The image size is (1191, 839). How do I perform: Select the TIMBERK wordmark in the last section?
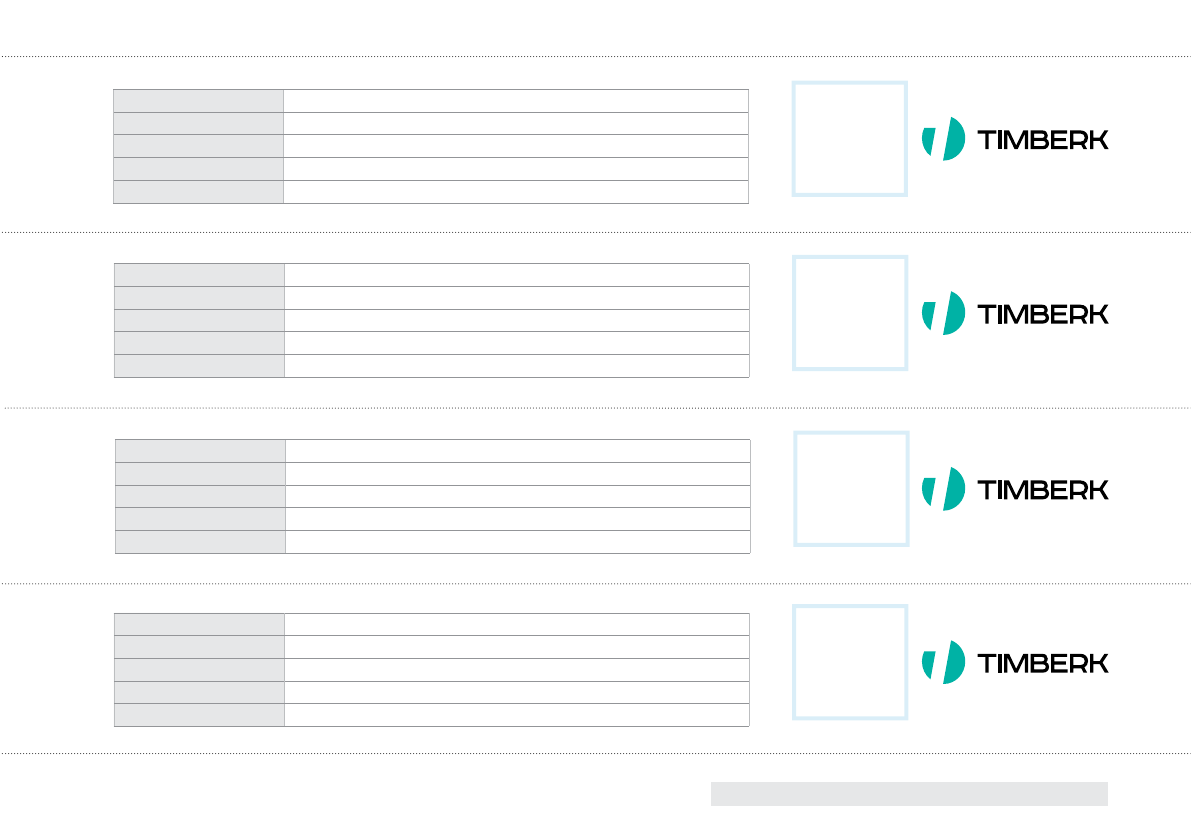[1043, 664]
